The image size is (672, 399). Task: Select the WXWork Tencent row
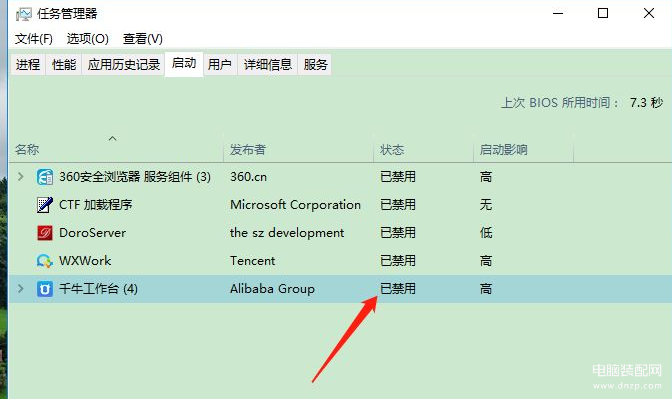pyautogui.click(x=340, y=261)
